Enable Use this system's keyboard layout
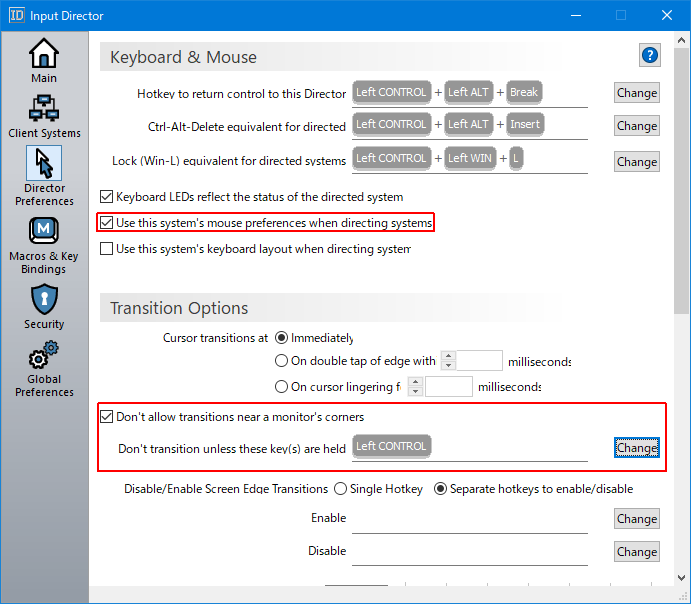691x604 pixels. (x=108, y=249)
